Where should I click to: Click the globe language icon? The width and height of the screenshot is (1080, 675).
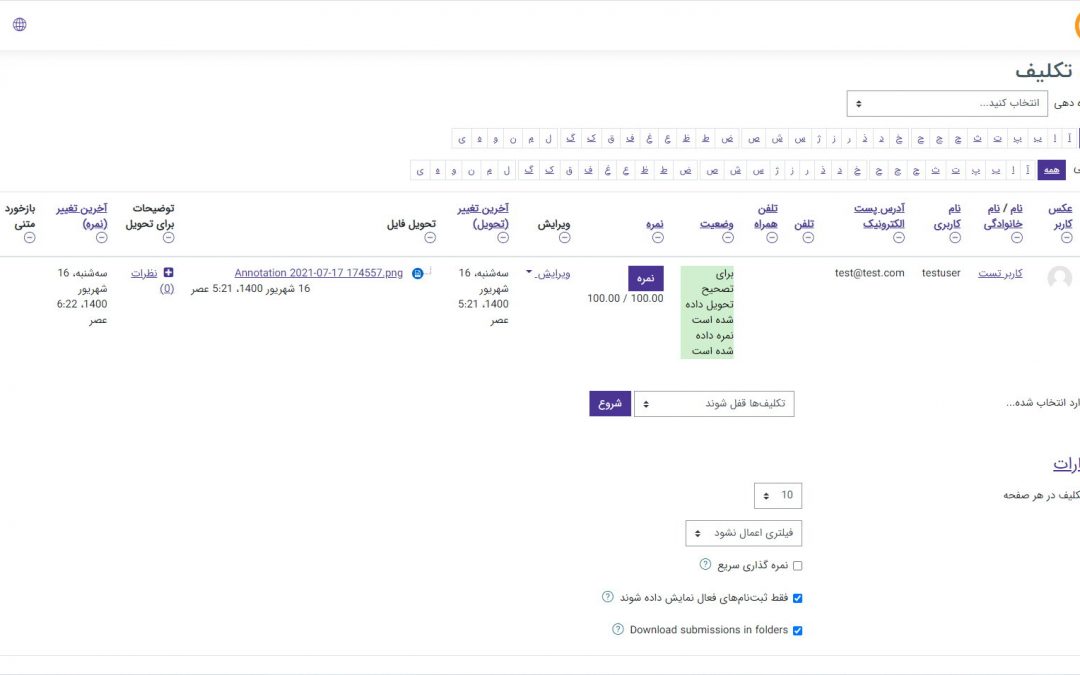(19, 24)
